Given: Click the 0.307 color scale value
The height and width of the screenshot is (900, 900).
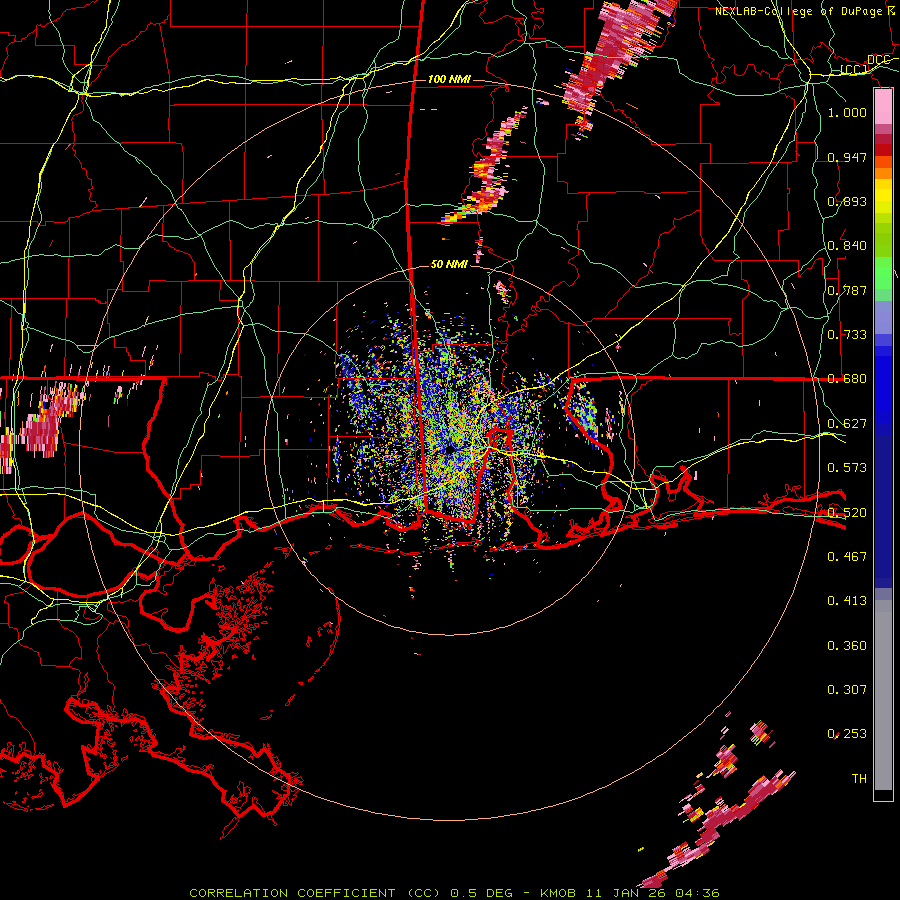Looking at the screenshot, I should tap(847, 690).
